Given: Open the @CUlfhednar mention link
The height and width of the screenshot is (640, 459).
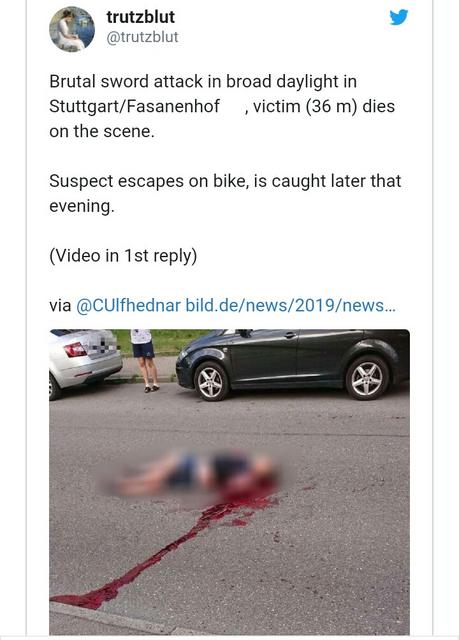Looking at the screenshot, I should tap(128, 305).
